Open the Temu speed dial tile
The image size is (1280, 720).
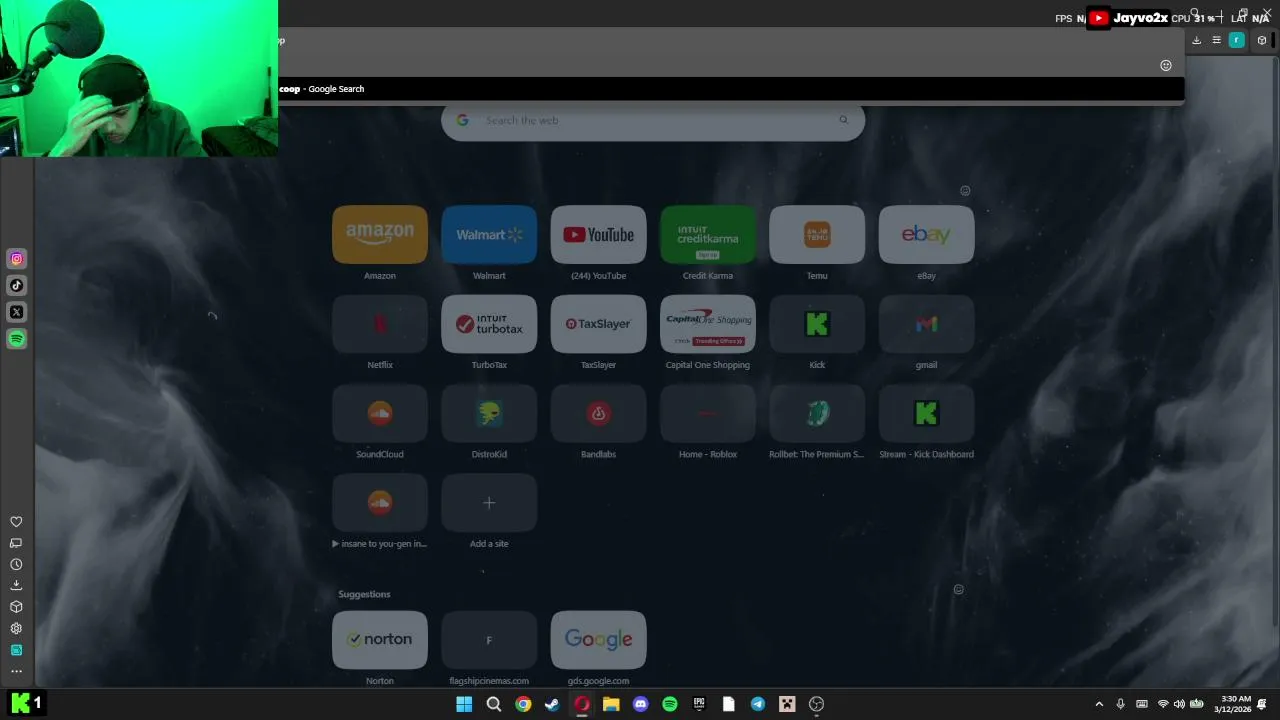point(817,234)
